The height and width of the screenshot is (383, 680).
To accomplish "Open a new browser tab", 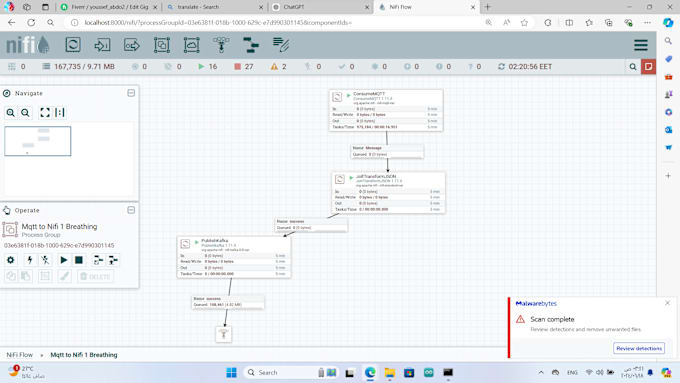I will click(x=487, y=7).
